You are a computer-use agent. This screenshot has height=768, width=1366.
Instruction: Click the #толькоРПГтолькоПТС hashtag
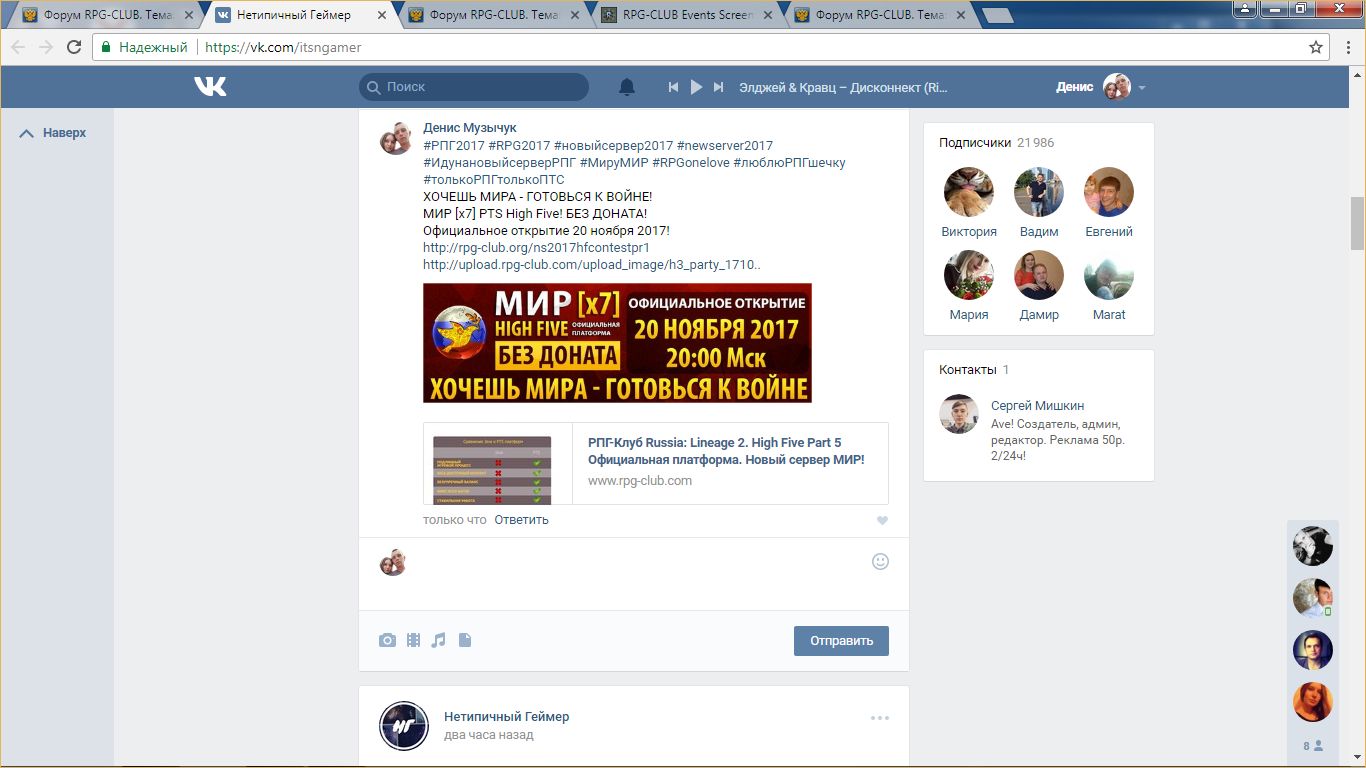coord(494,179)
